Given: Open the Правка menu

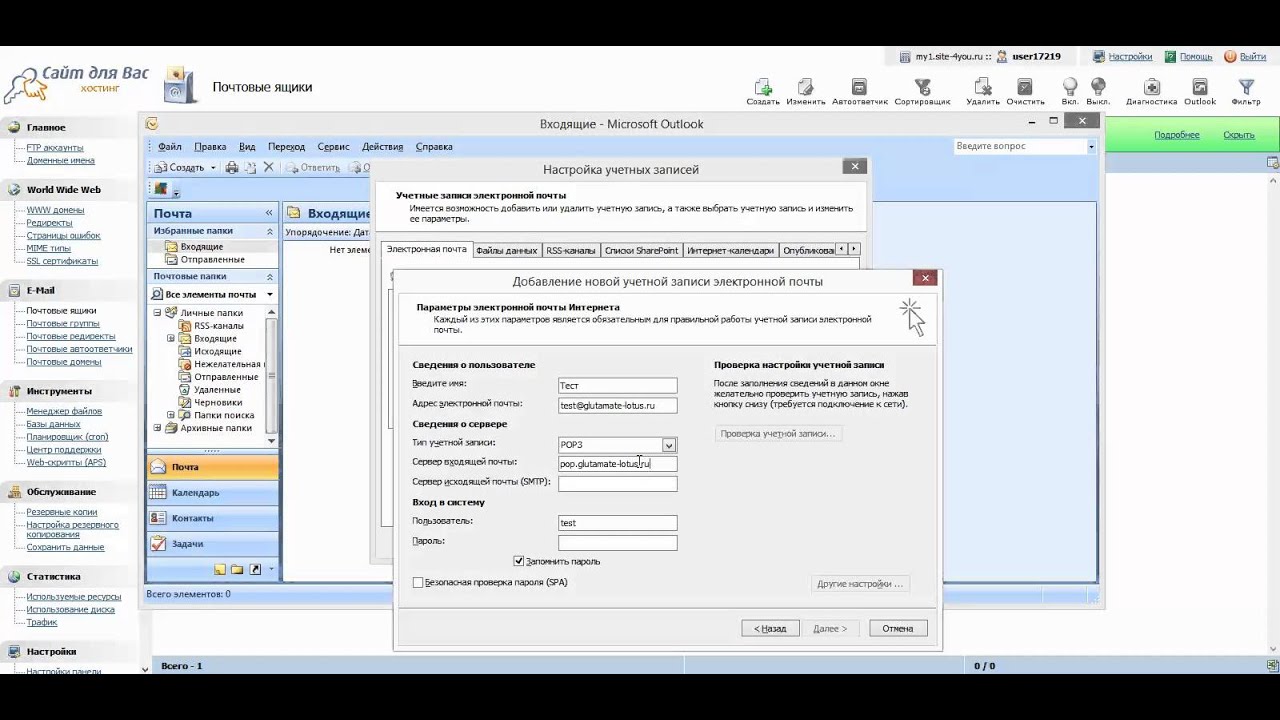Looking at the screenshot, I should (210, 147).
